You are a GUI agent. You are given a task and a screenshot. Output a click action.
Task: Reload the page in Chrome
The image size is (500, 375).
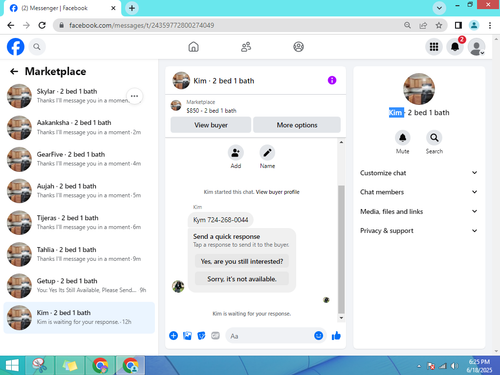(42, 25)
